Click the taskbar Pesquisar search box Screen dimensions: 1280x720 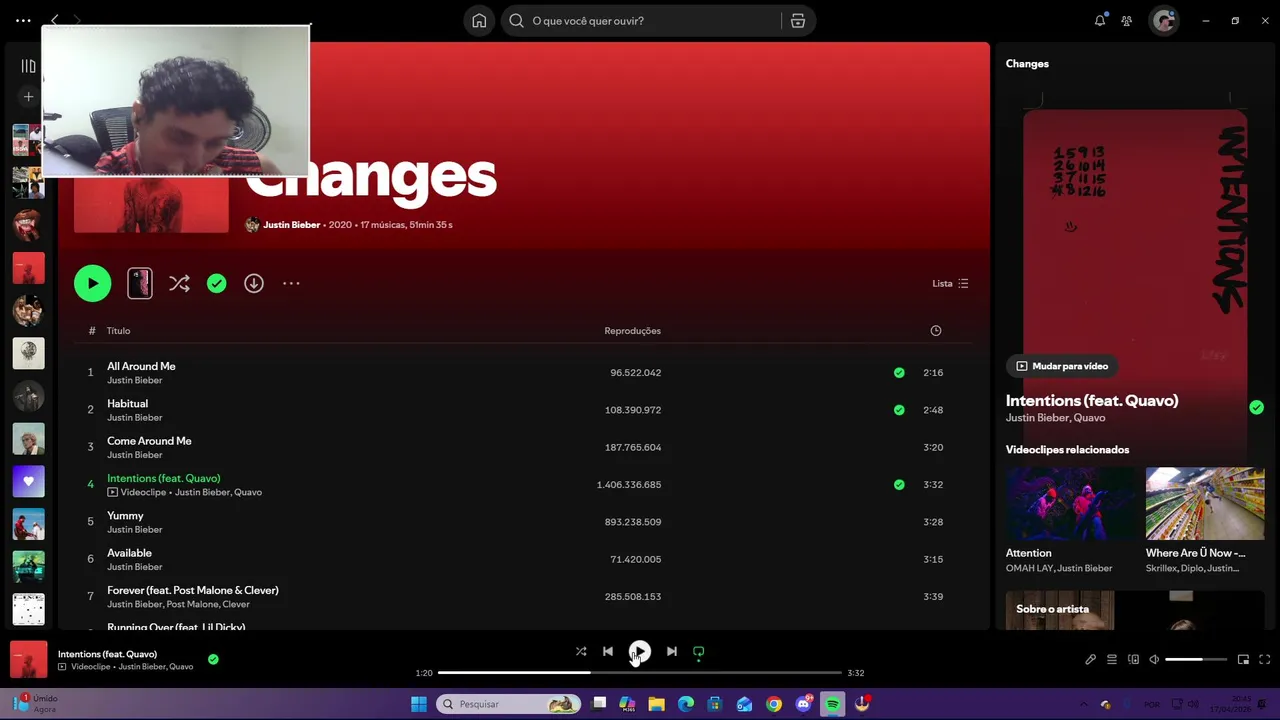tap(510, 704)
